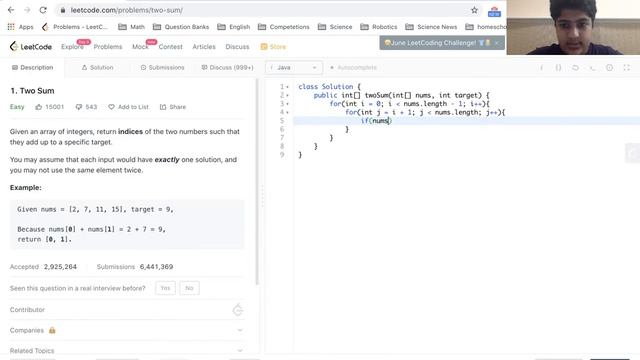
Task: Open Explore in the top nav
Action: pyautogui.click(x=72, y=47)
